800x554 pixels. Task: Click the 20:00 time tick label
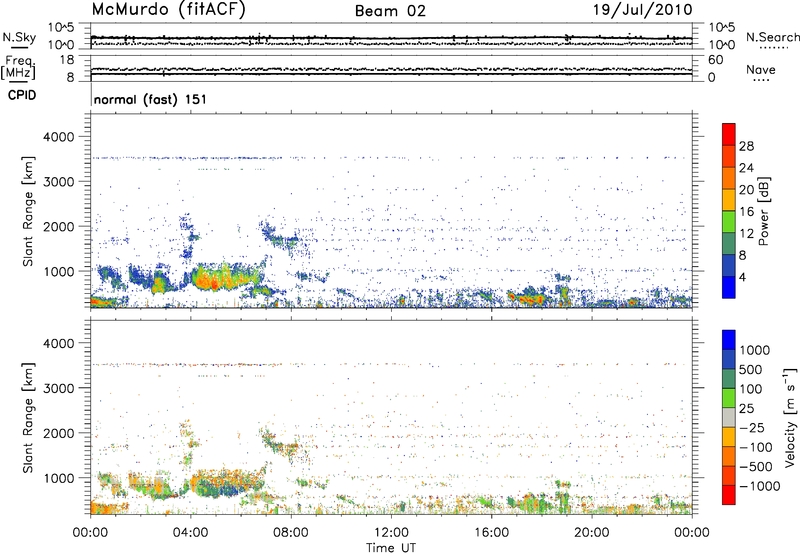(x=591, y=533)
